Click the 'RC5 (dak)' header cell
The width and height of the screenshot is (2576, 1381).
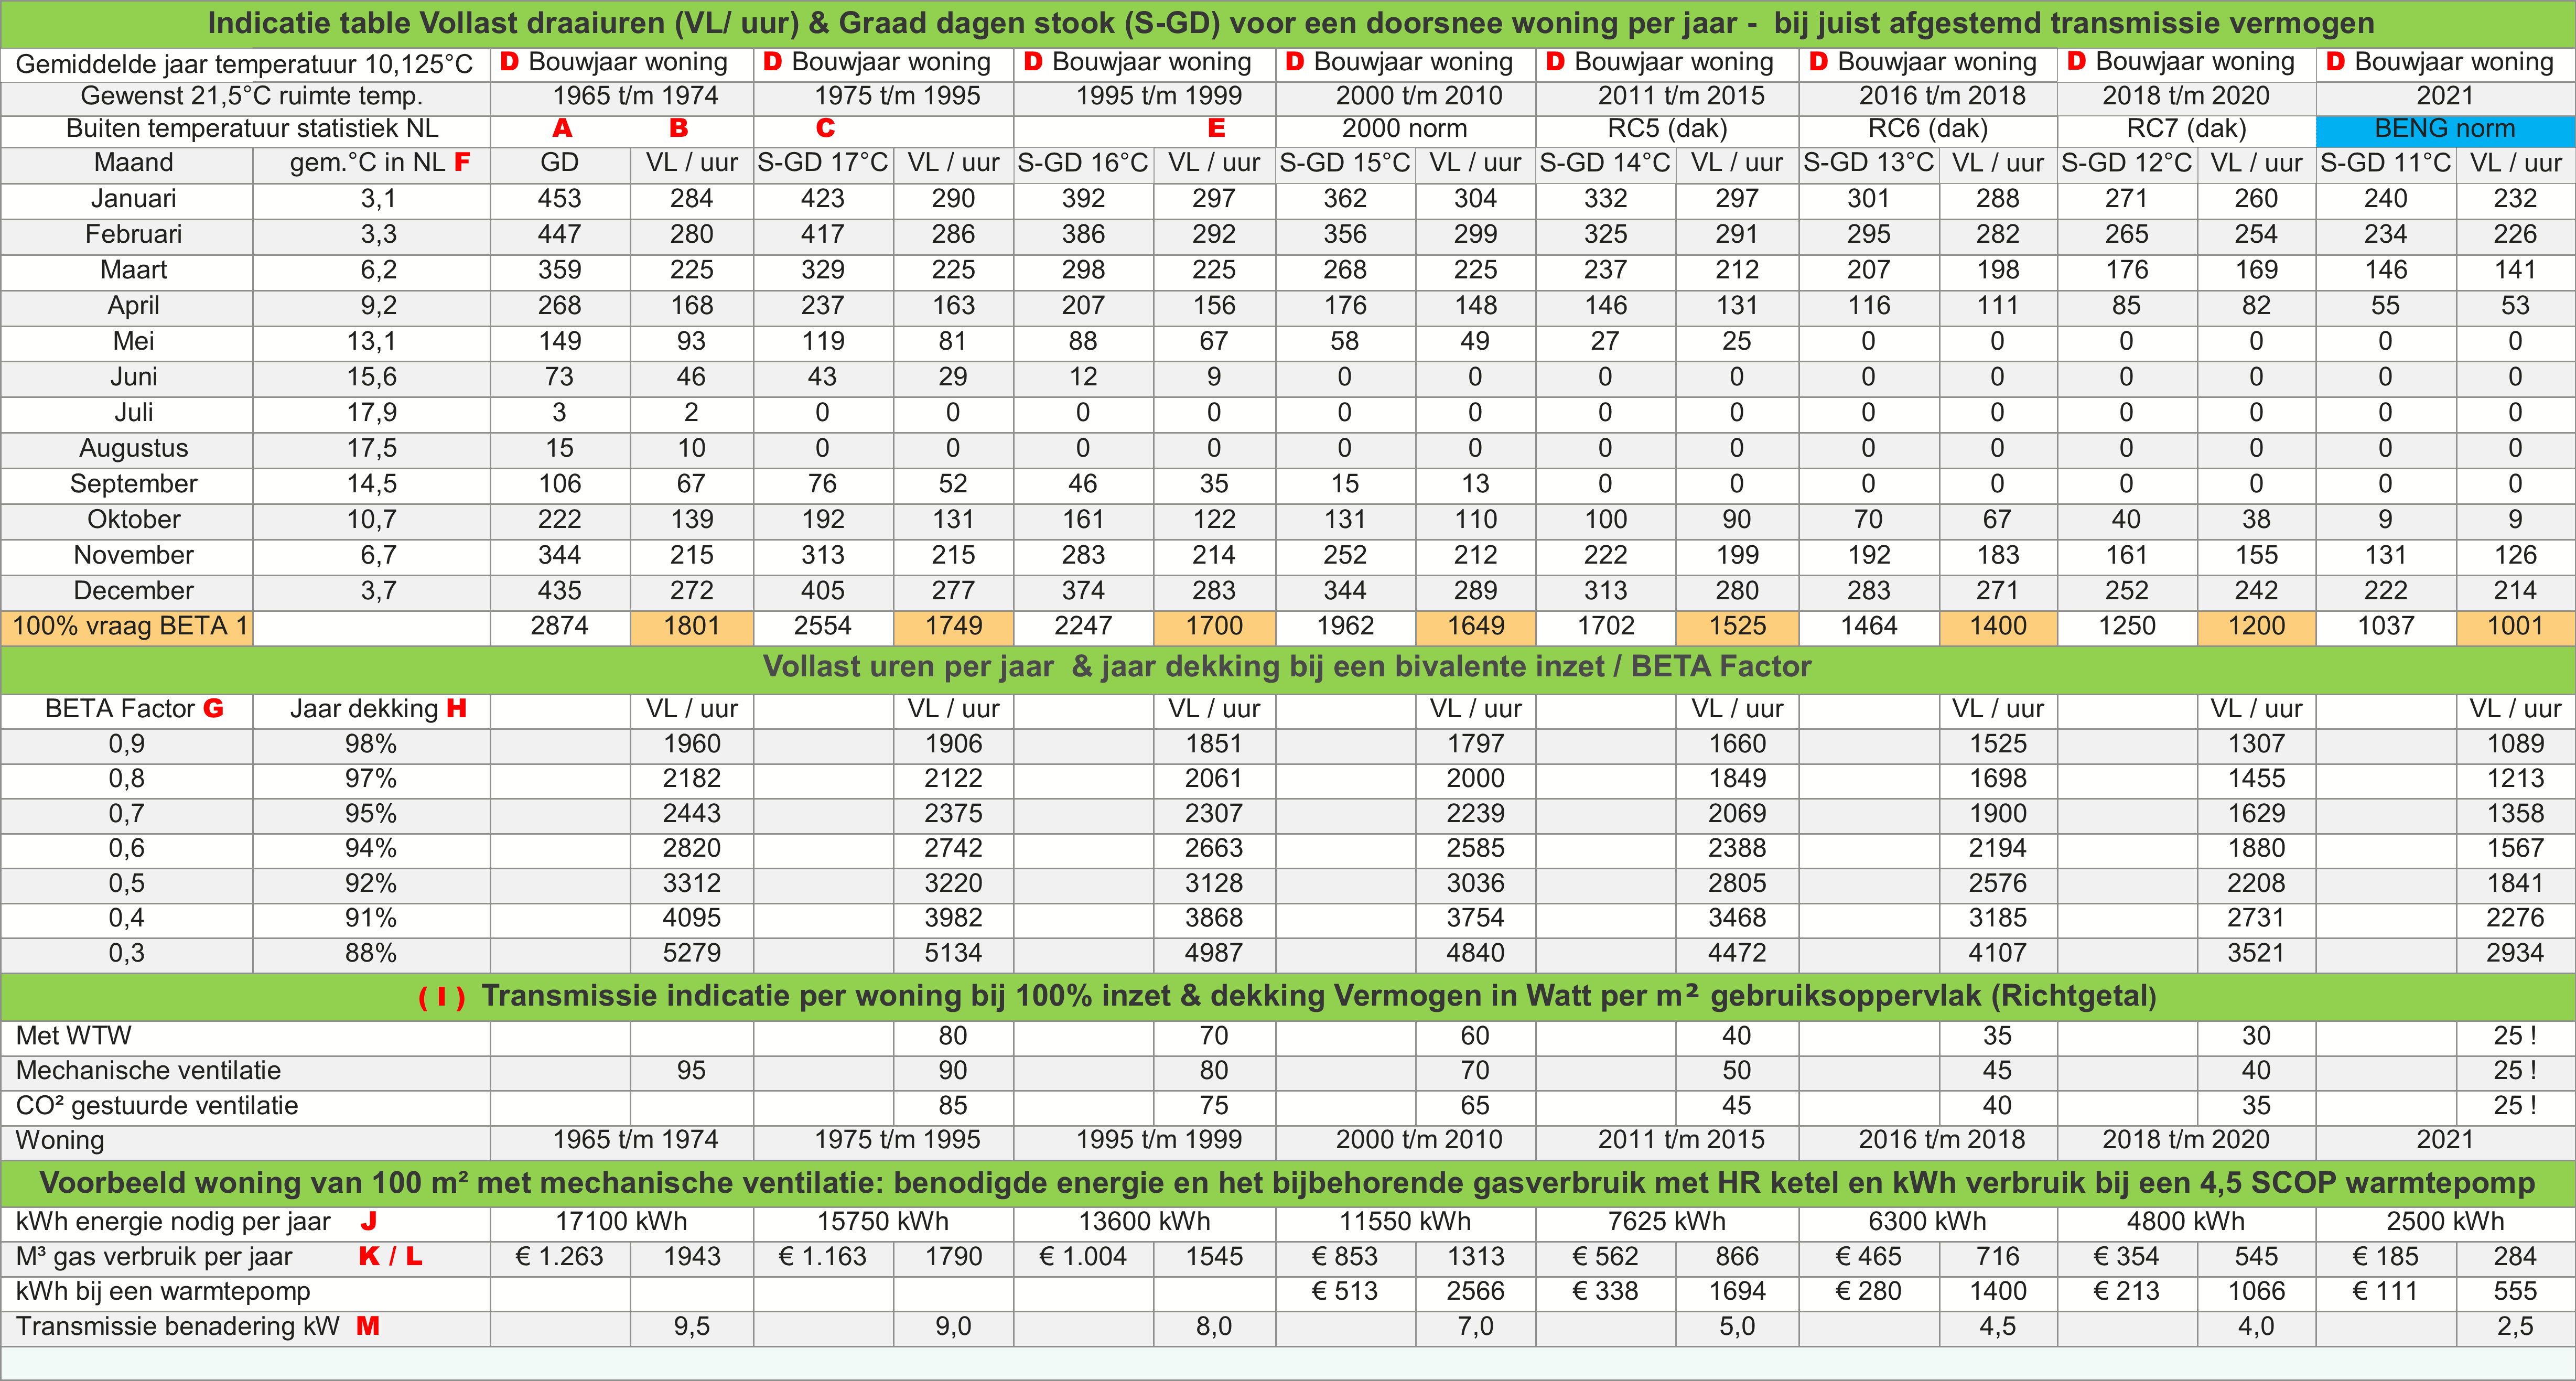(1667, 130)
